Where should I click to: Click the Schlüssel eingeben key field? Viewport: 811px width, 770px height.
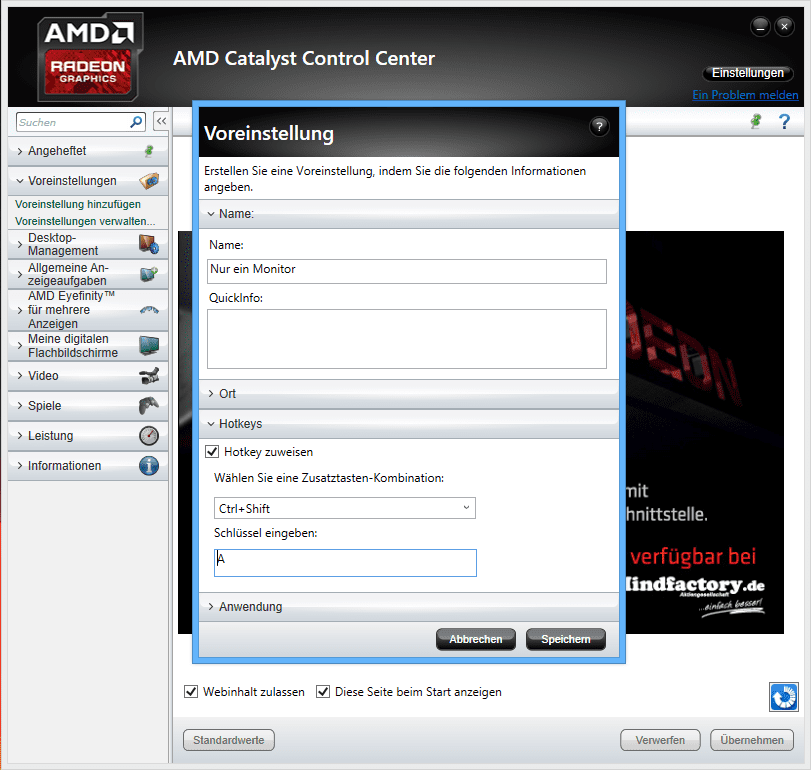[x=345, y=563]
